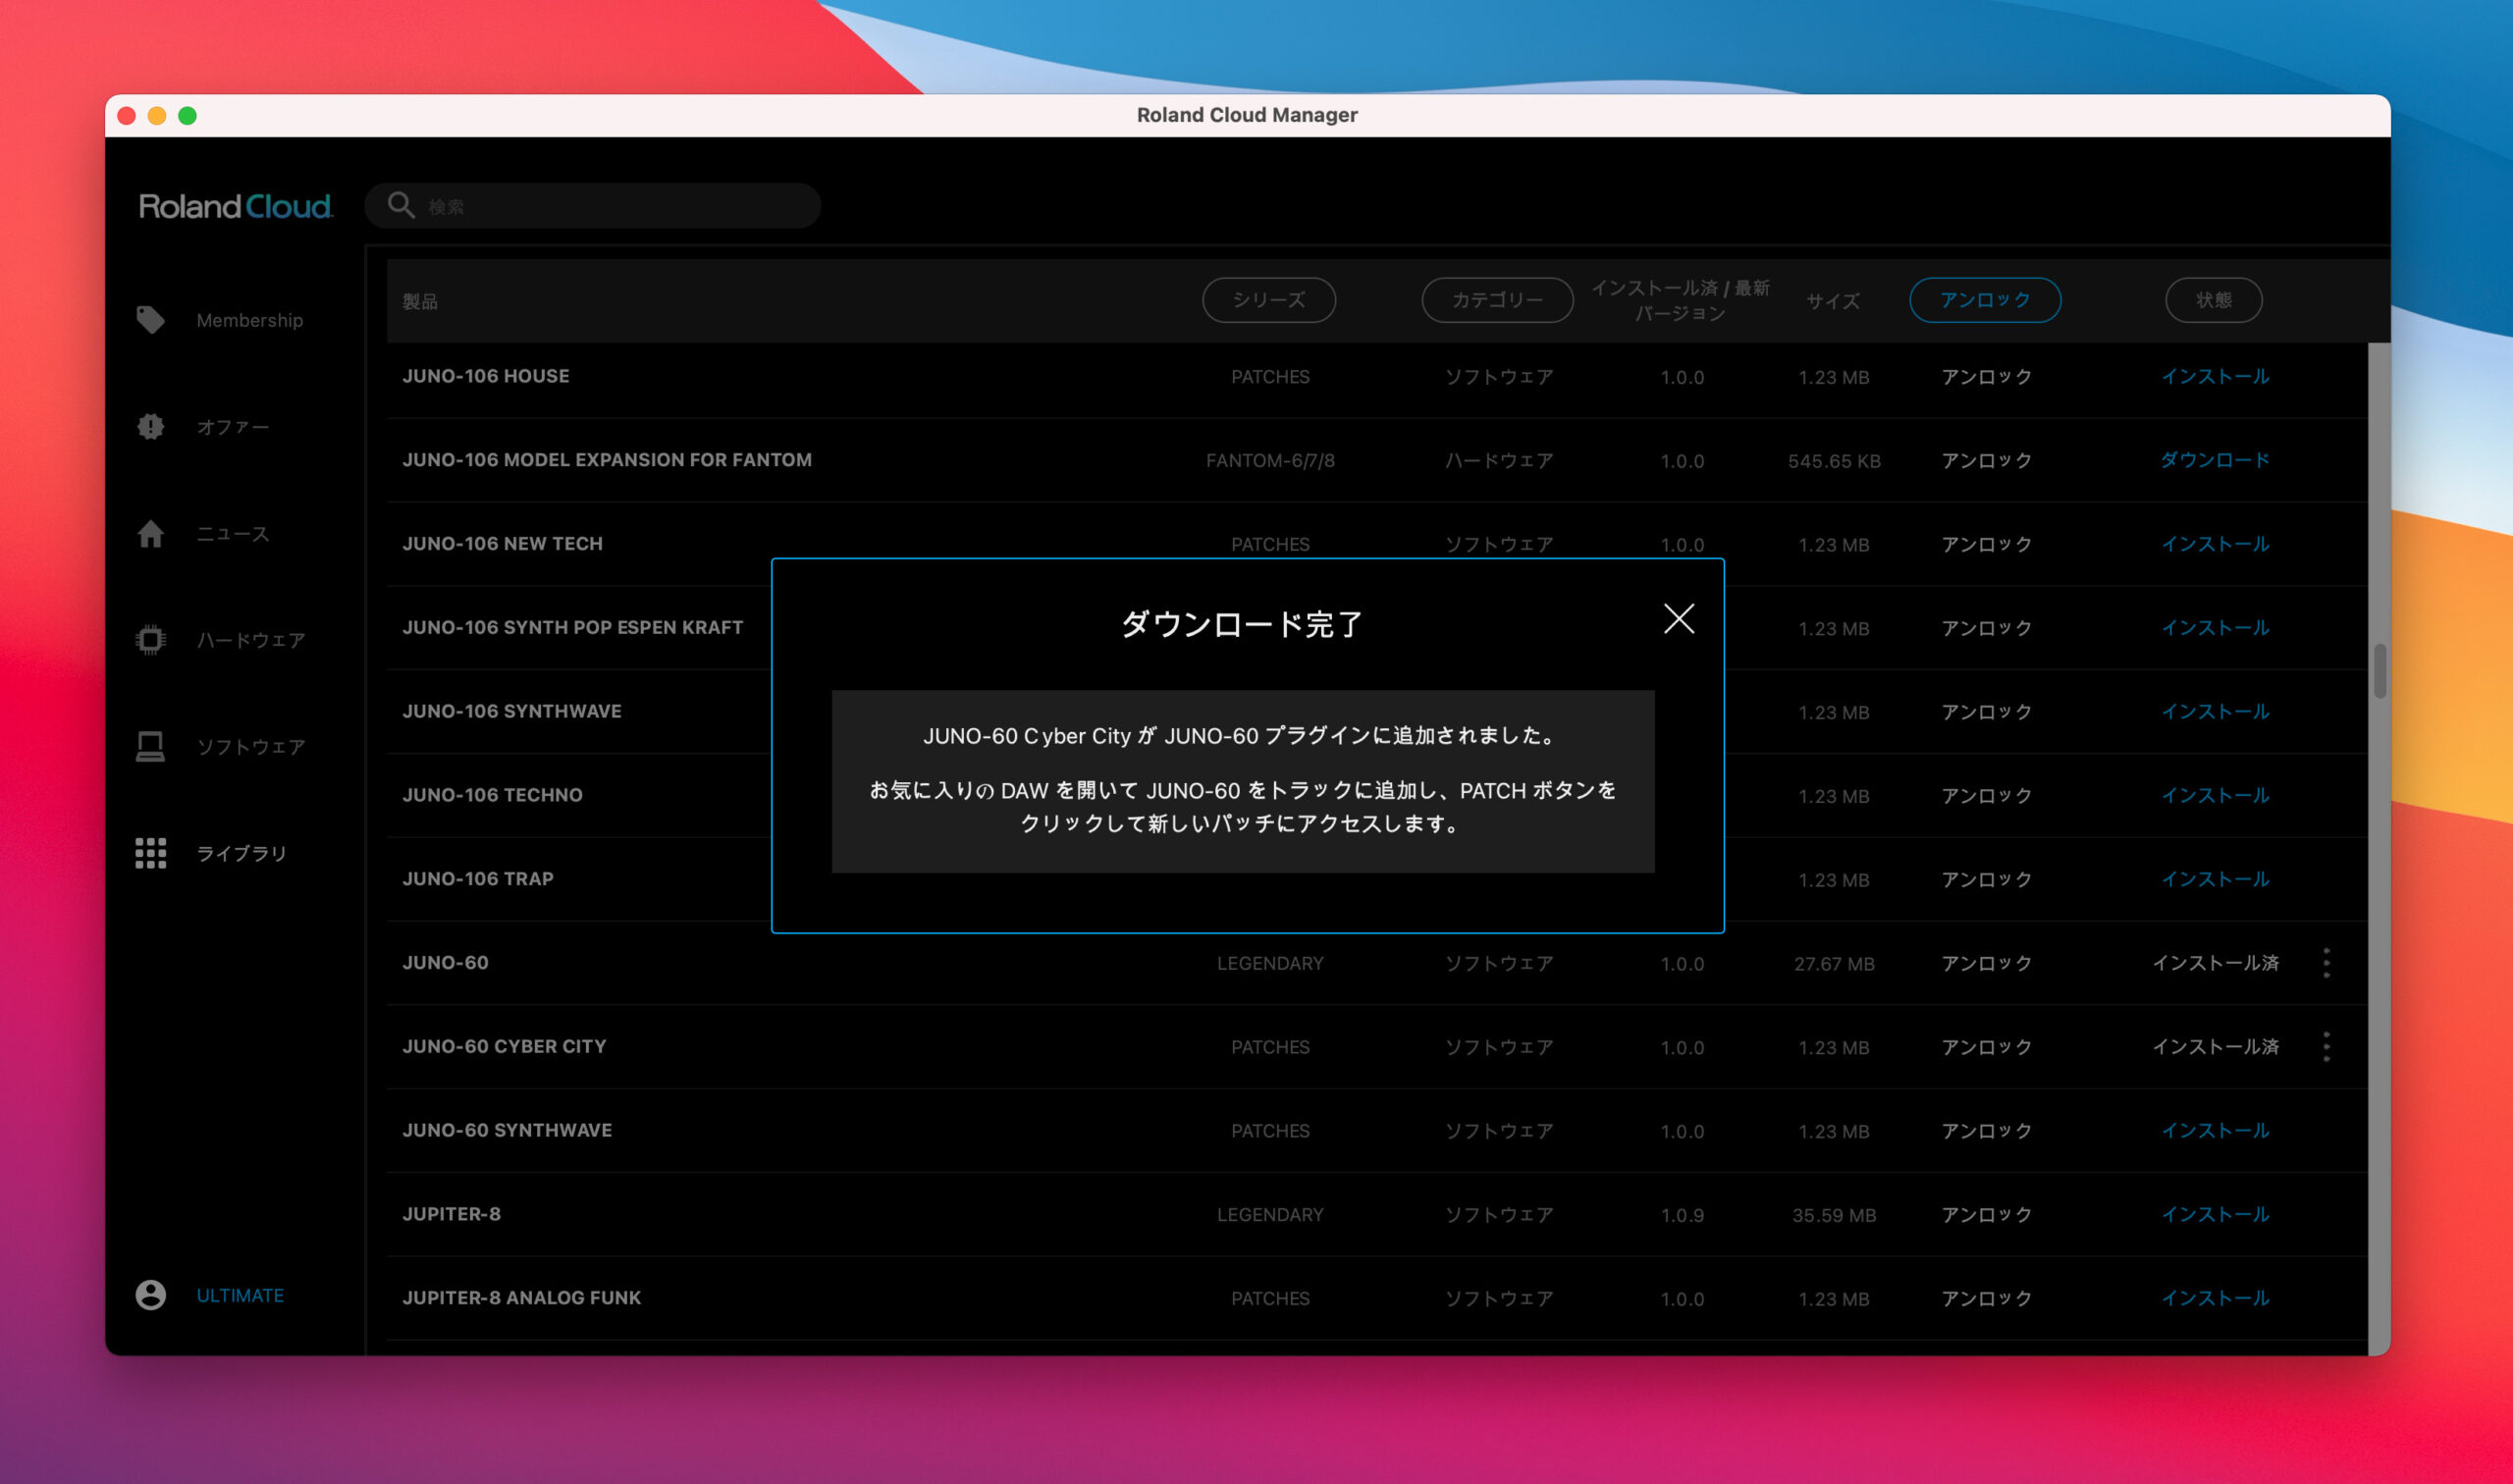Install JUNO-106 SYNTHWAVE
This screenshot has width=2513, height=1484.
coord(2215,712)
